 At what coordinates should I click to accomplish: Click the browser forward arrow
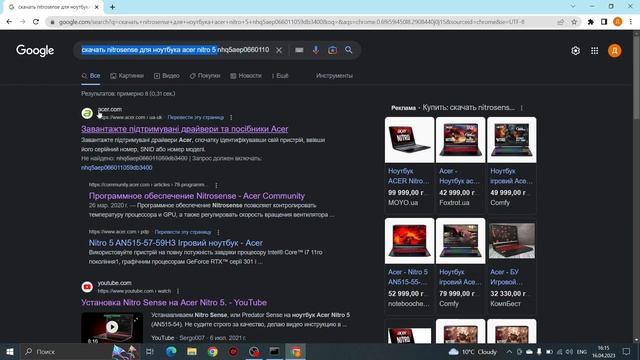pos(22,22)
